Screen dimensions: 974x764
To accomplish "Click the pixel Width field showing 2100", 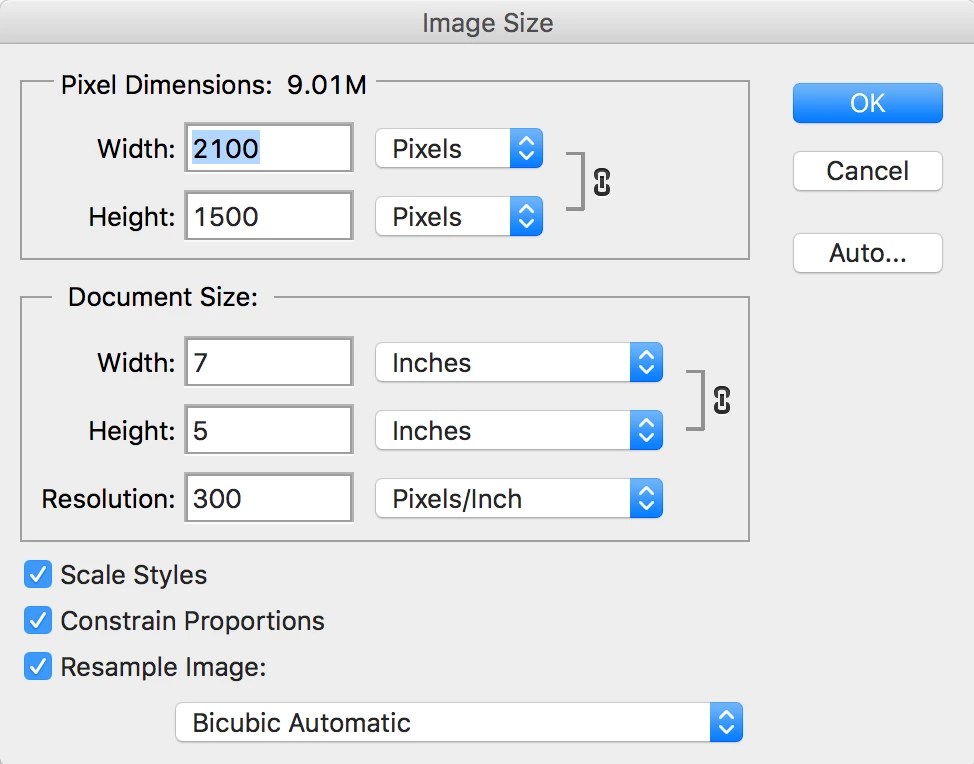I will tap(269, 149).
